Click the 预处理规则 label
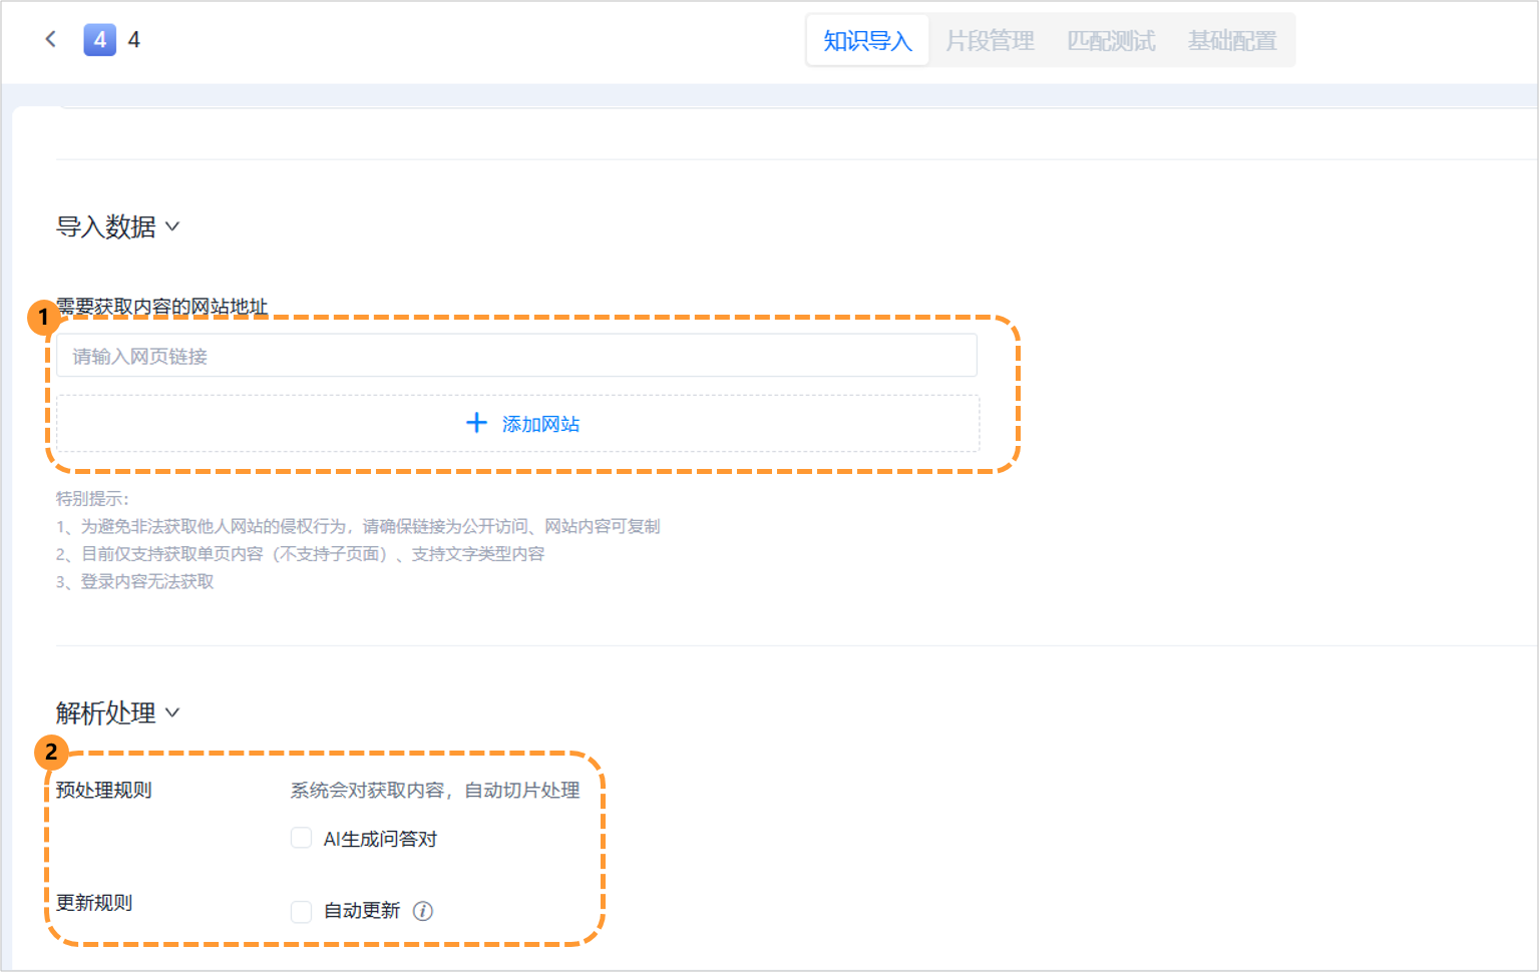This screenshot has height=972, width=1539. coord(104,790)
